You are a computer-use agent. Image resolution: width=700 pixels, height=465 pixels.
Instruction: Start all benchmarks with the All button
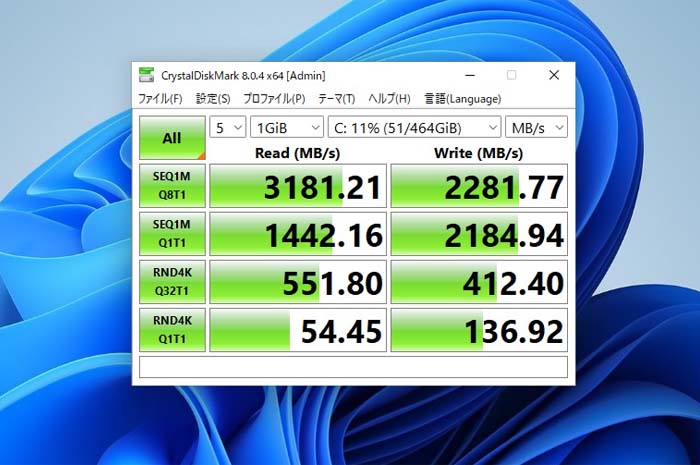172,138
